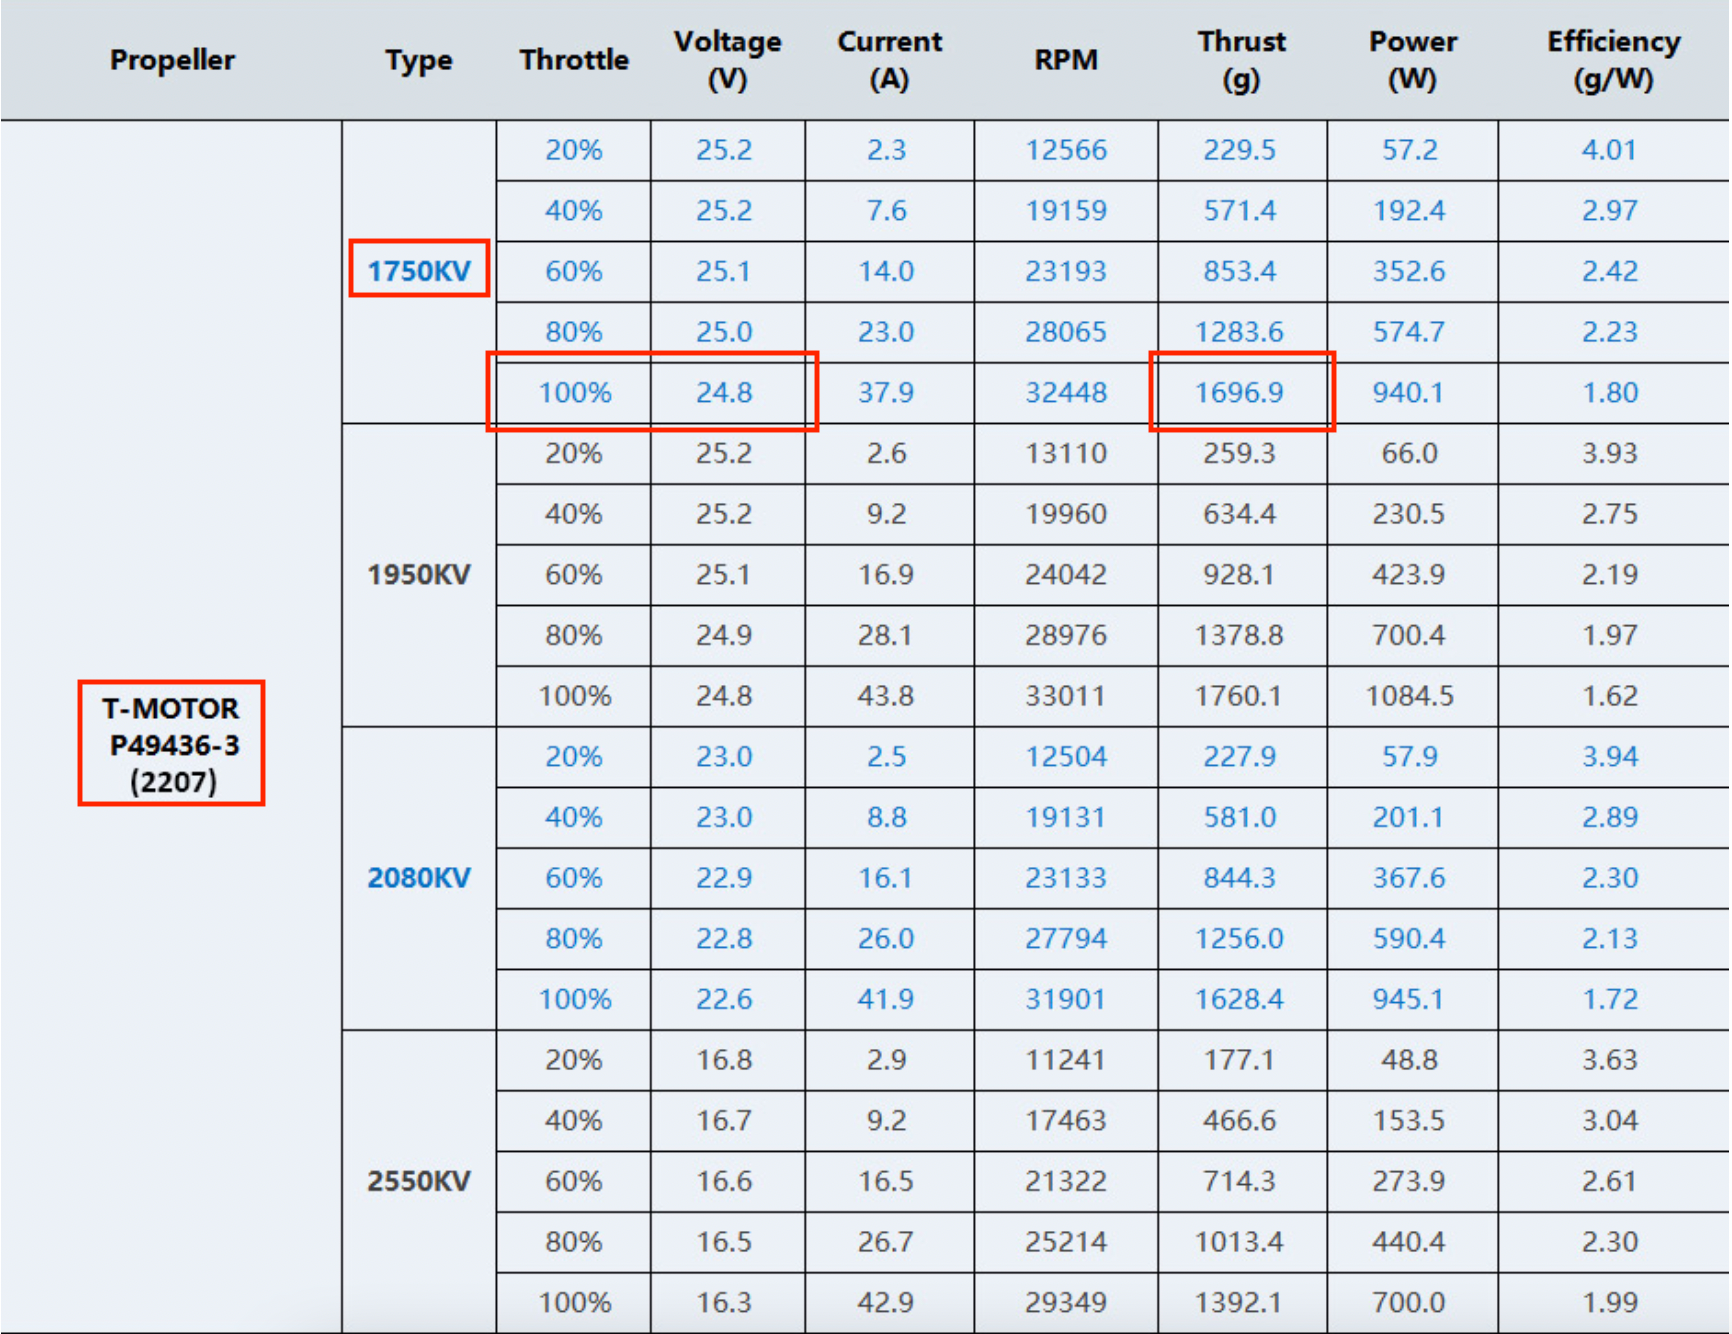Click RPM value 23193
This screenshot has width=1732, height=1334.
pos(1066,271)
